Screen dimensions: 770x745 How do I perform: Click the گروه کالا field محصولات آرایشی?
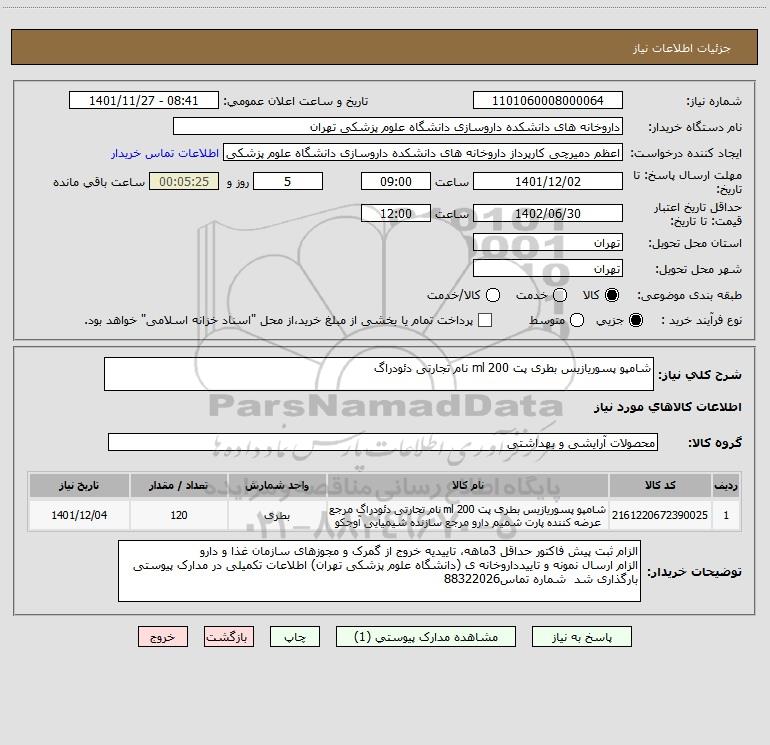[x=383, y=442]
